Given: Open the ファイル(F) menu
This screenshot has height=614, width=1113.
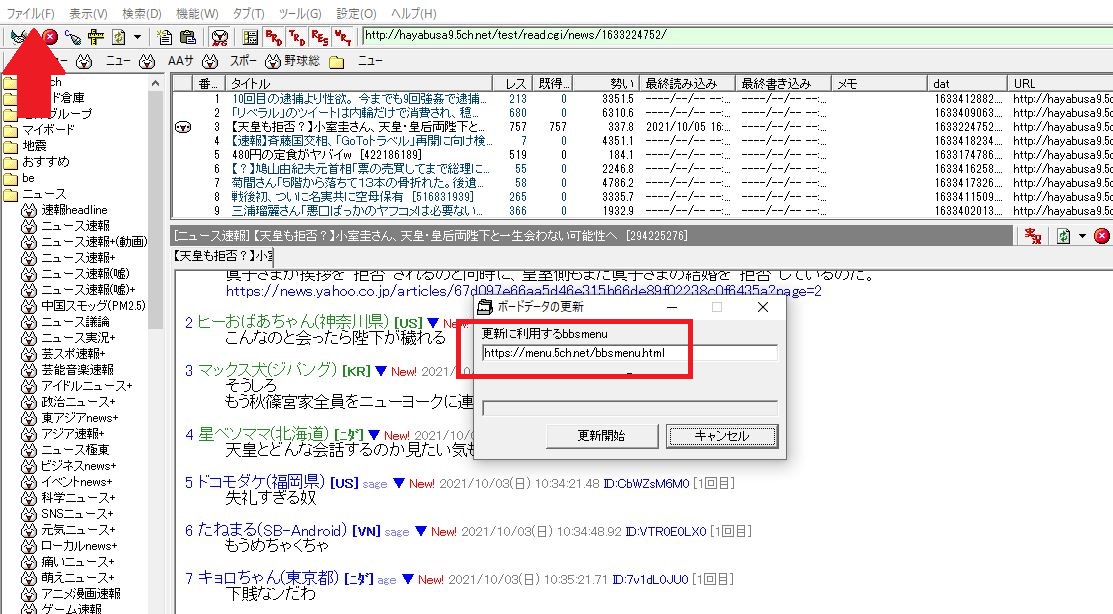Looking at the screenshot, I should [x=31, y=13].
